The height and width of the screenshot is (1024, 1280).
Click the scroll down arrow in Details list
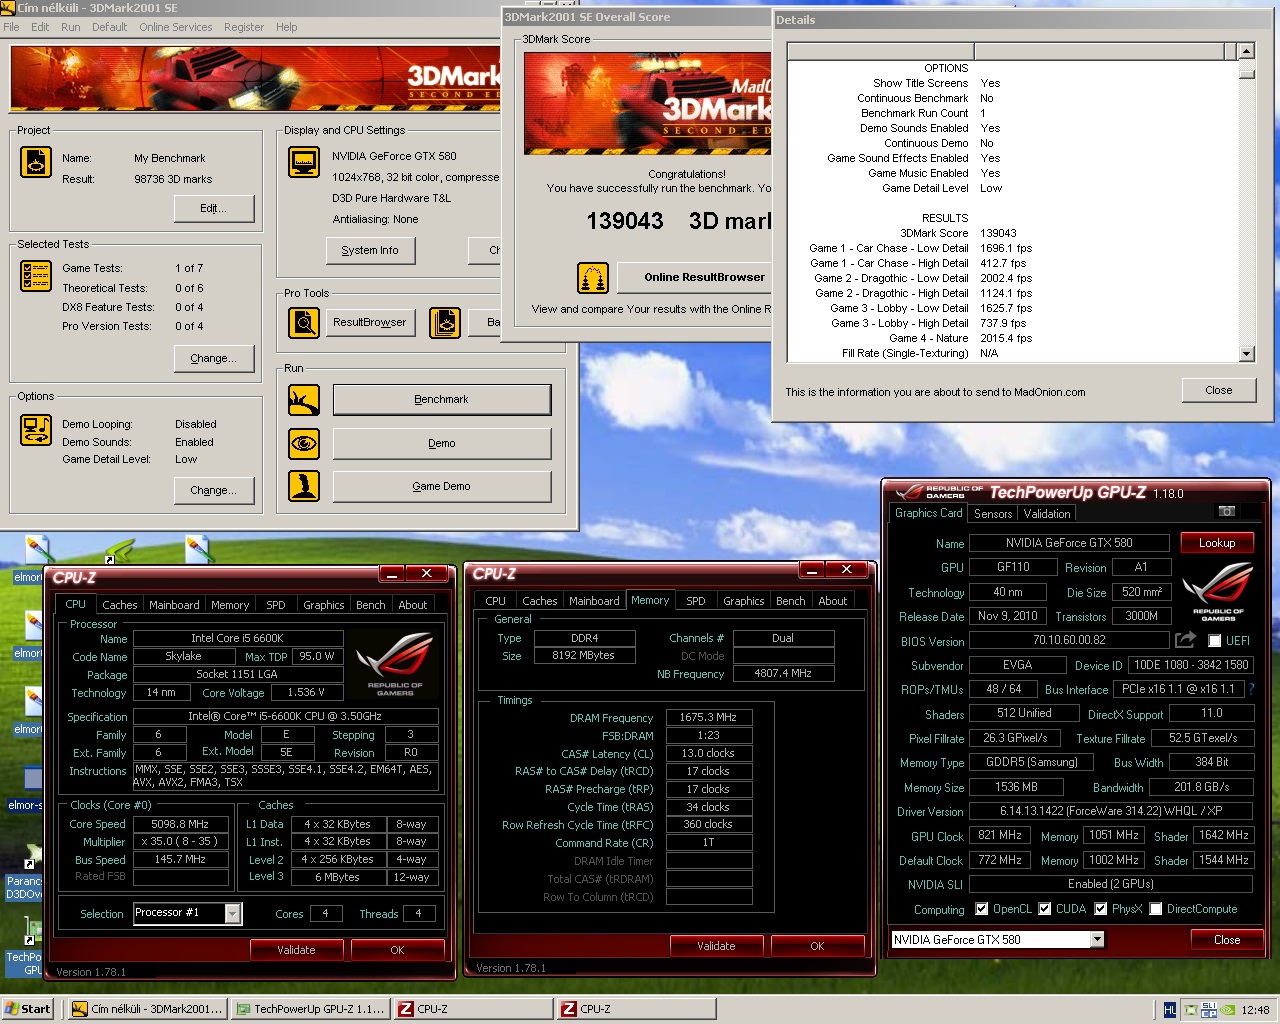point(1246,353)
